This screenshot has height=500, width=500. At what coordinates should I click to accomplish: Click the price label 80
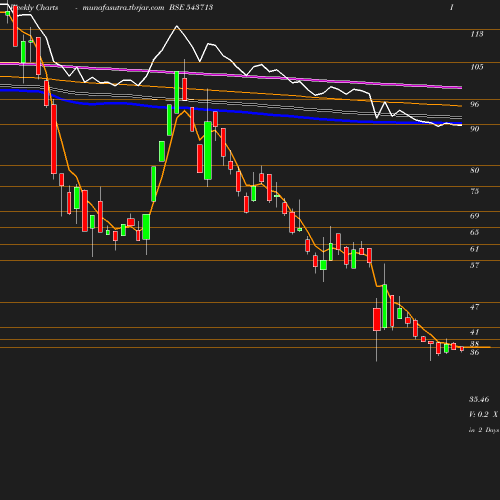point(474,170)
